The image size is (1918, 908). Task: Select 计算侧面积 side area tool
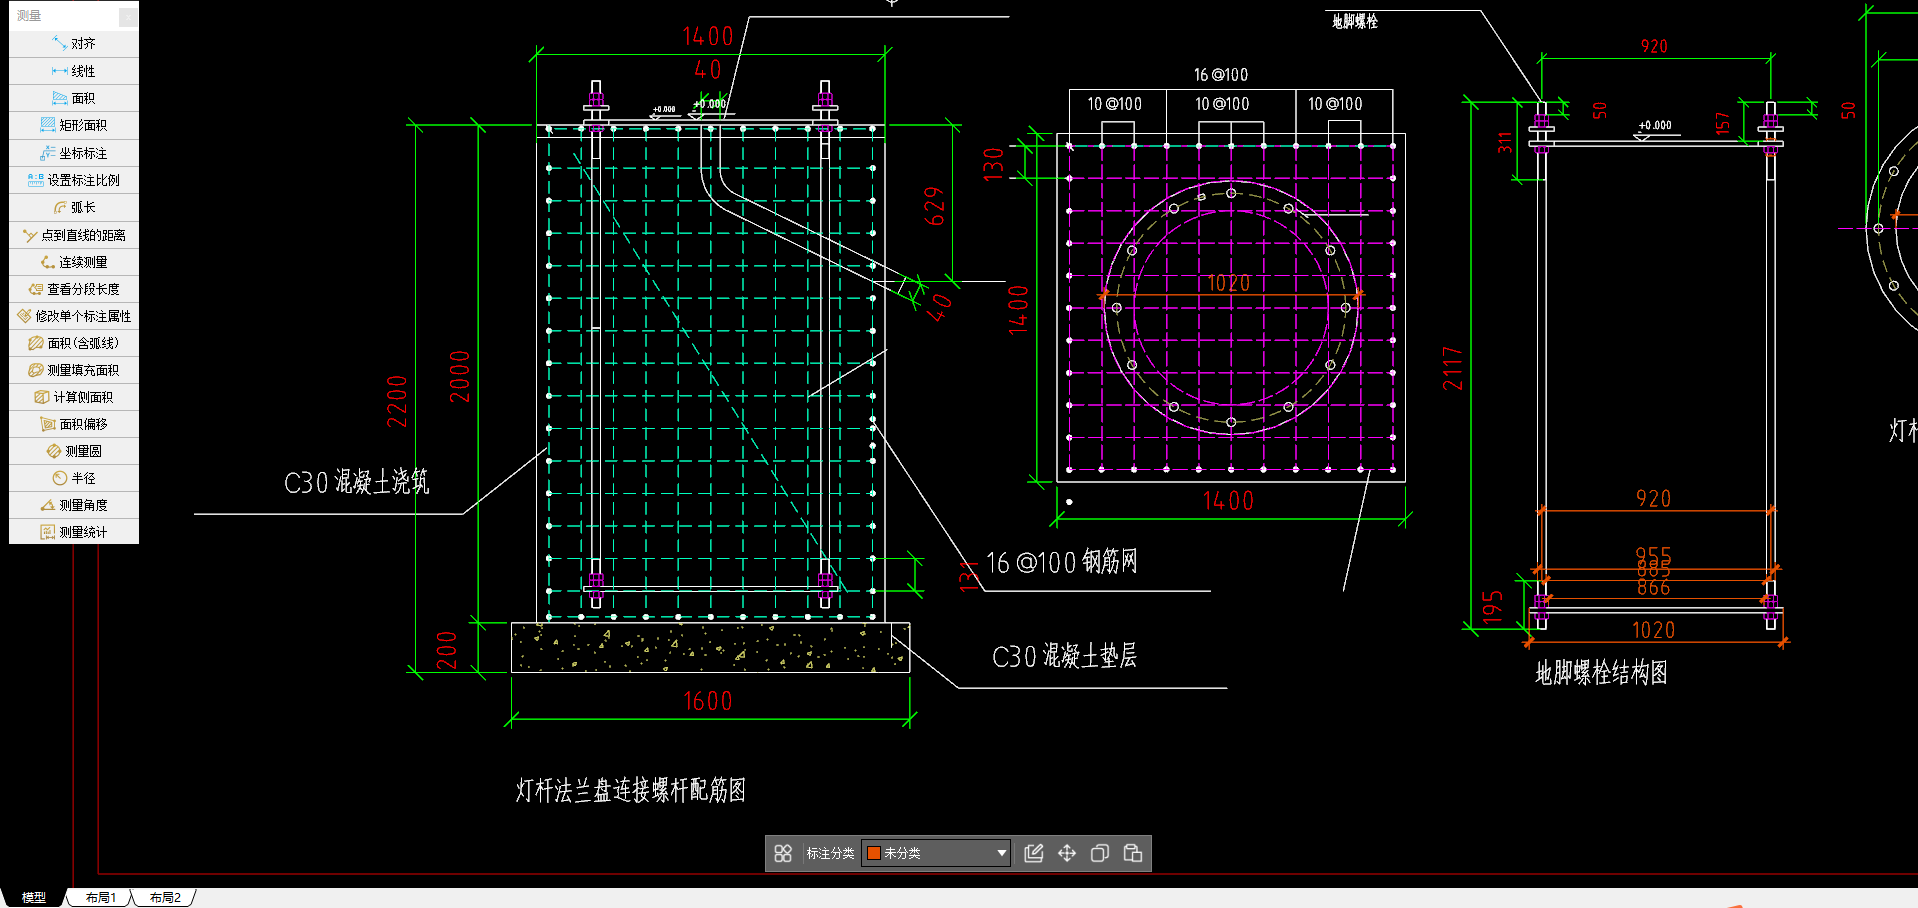pos(74,397)
